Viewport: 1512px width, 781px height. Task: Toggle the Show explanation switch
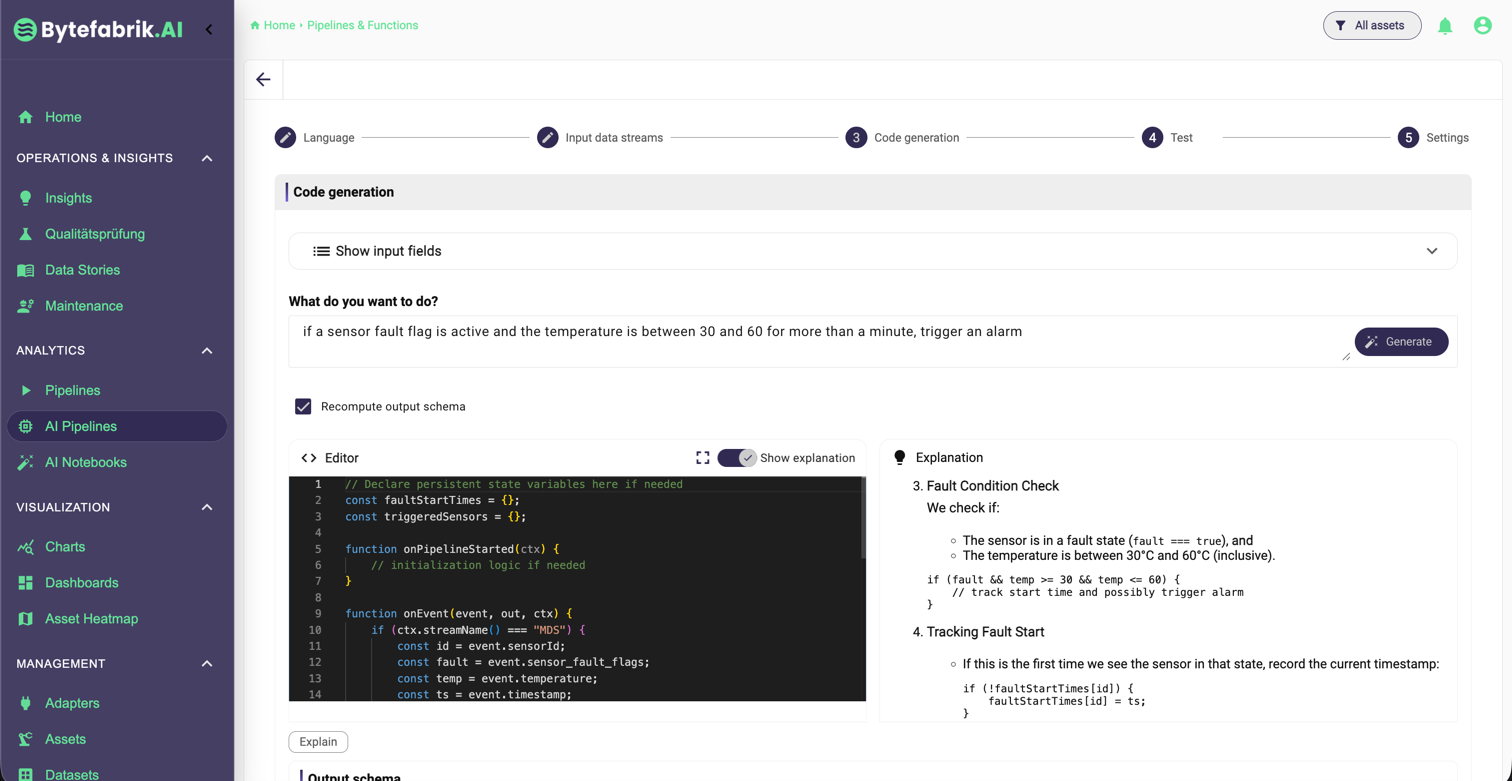[737, 458]
